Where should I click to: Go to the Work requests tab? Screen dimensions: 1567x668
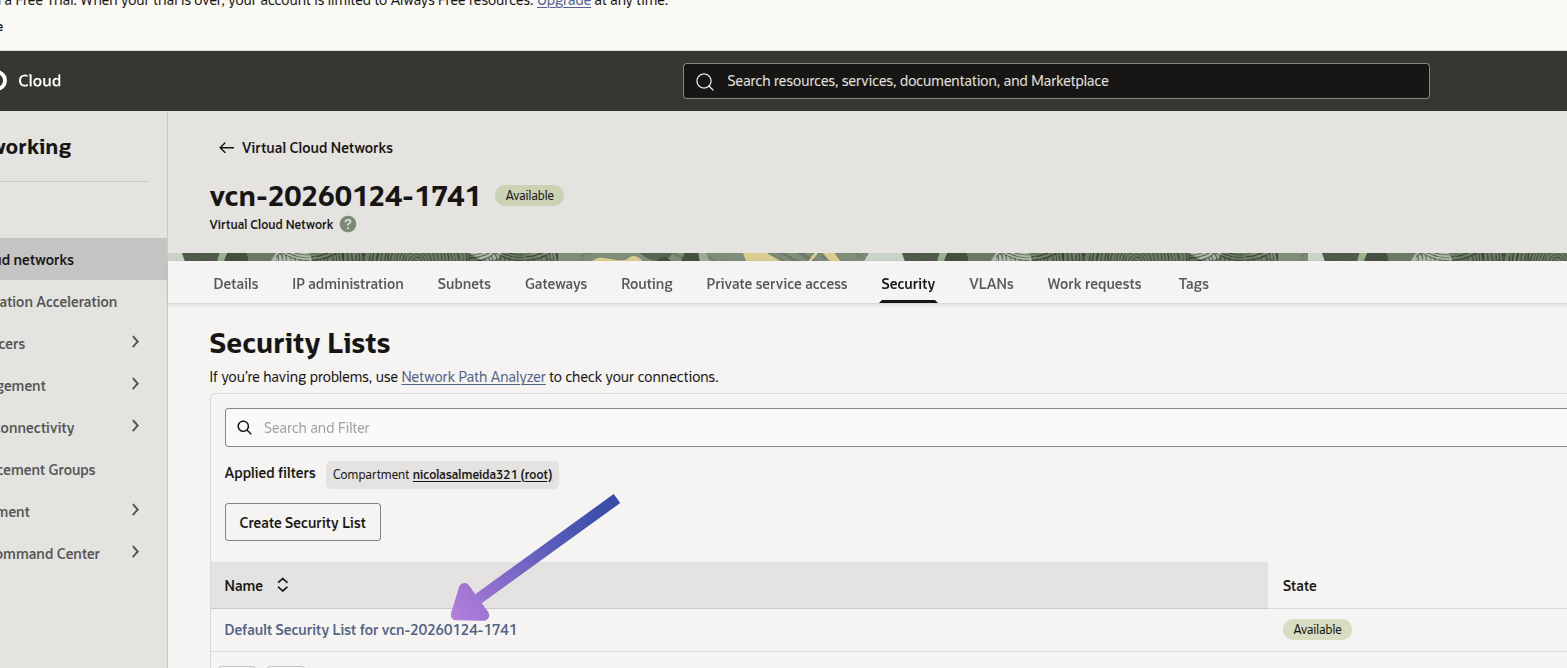(1094, 284)
